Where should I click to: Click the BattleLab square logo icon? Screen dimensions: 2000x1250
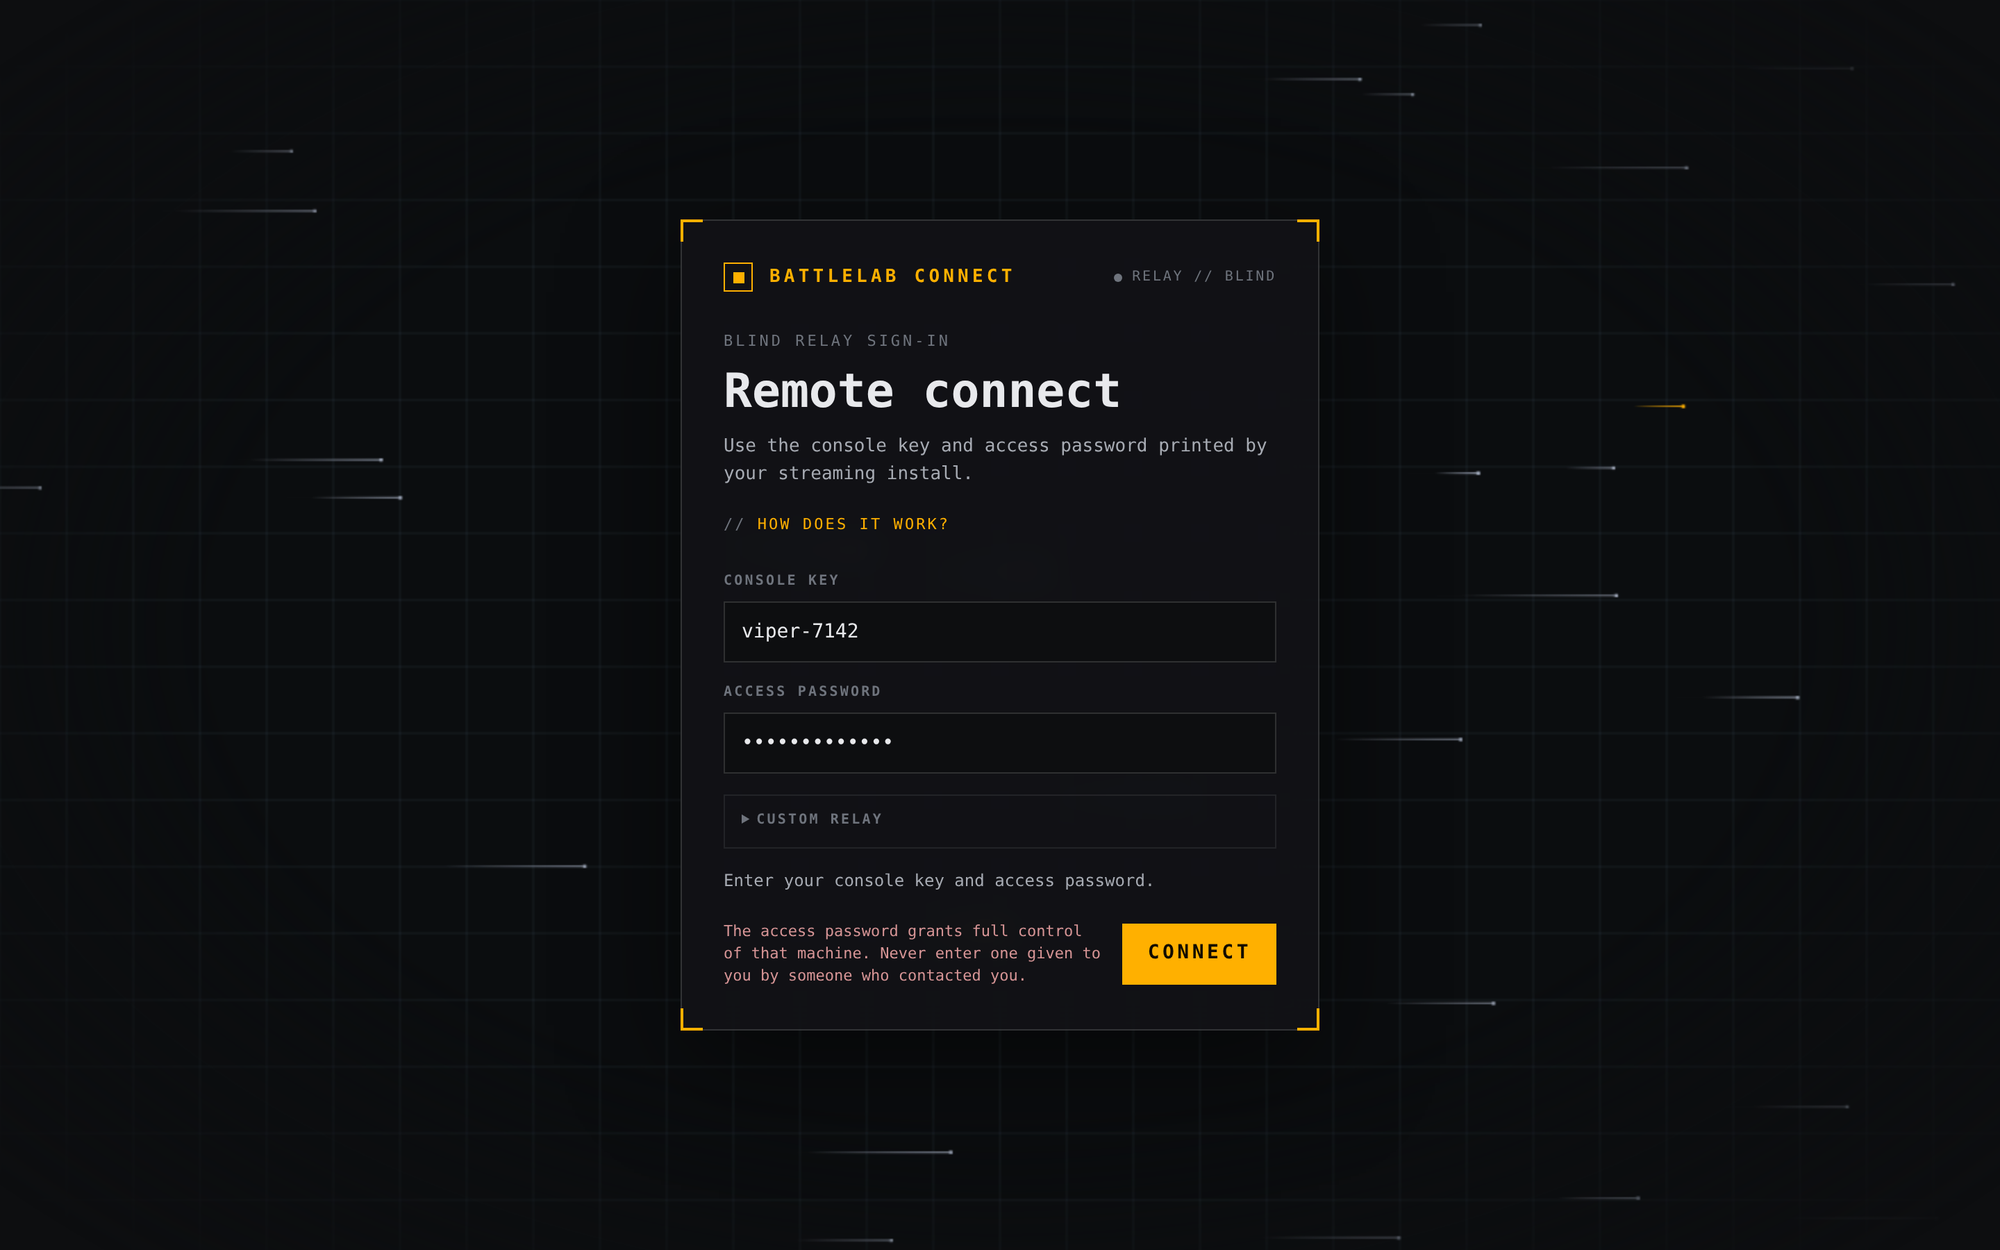tap(738, 277)
